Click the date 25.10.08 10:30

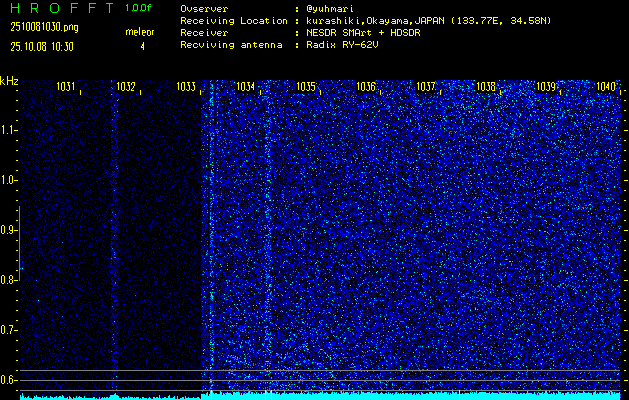click(42, 47)
